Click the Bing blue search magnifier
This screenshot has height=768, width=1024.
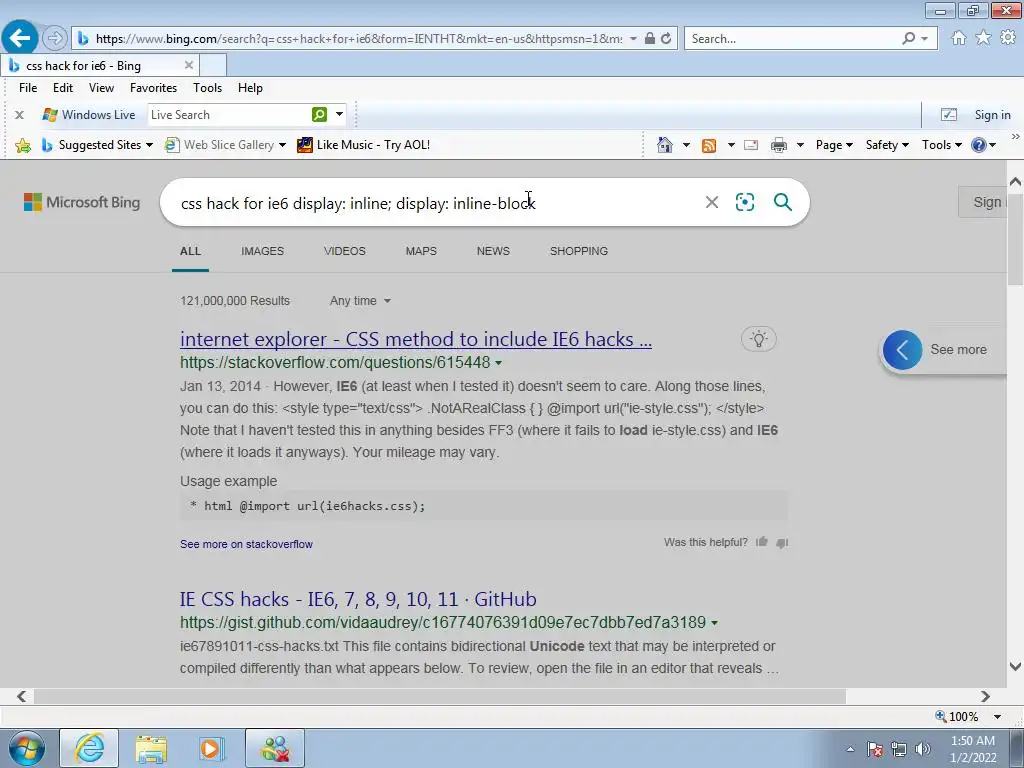tap(782, 202)
